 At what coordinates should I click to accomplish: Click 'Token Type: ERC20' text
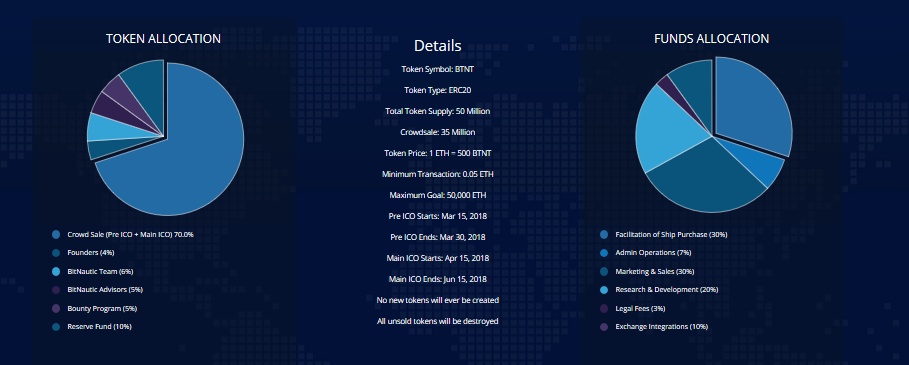click(x=438, y=90)
